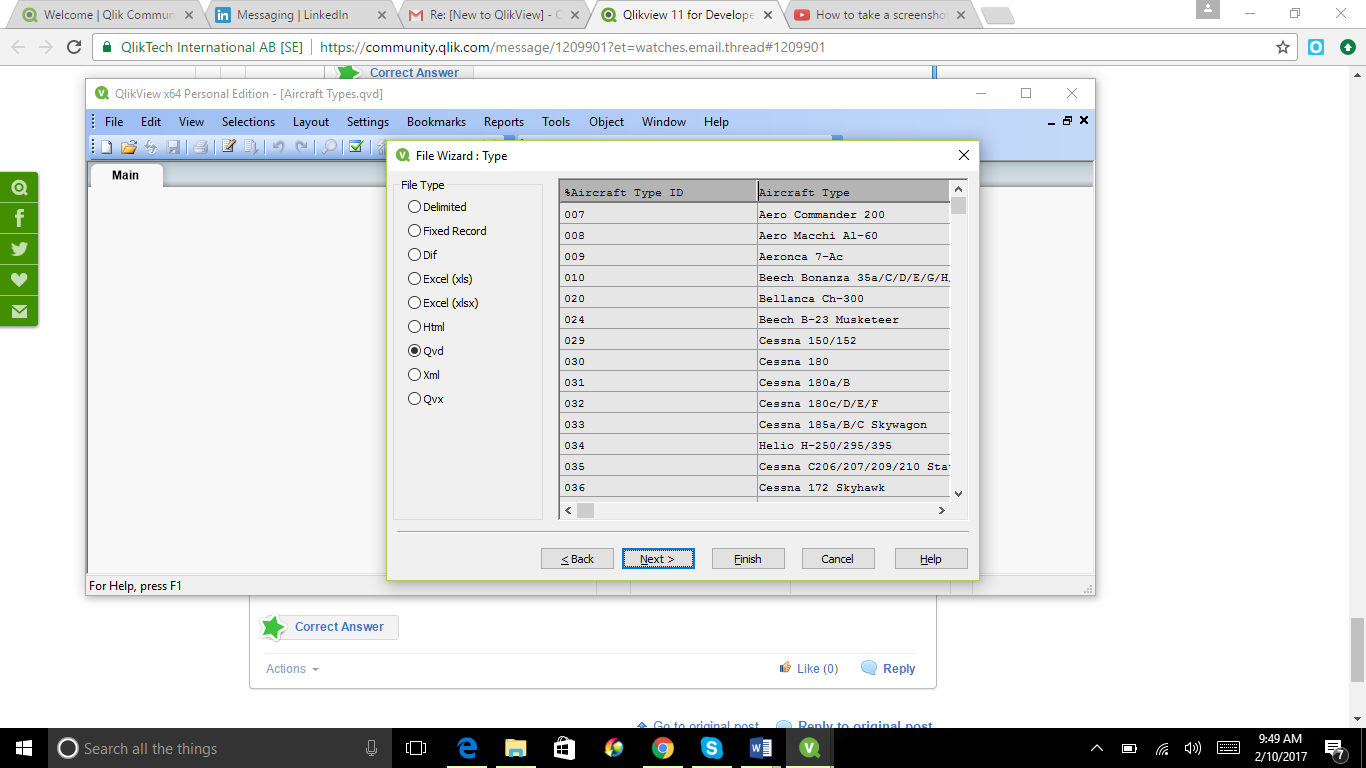The image size is (1366, 768).
Task: Select the Xml file type
Action: (424, 375)
